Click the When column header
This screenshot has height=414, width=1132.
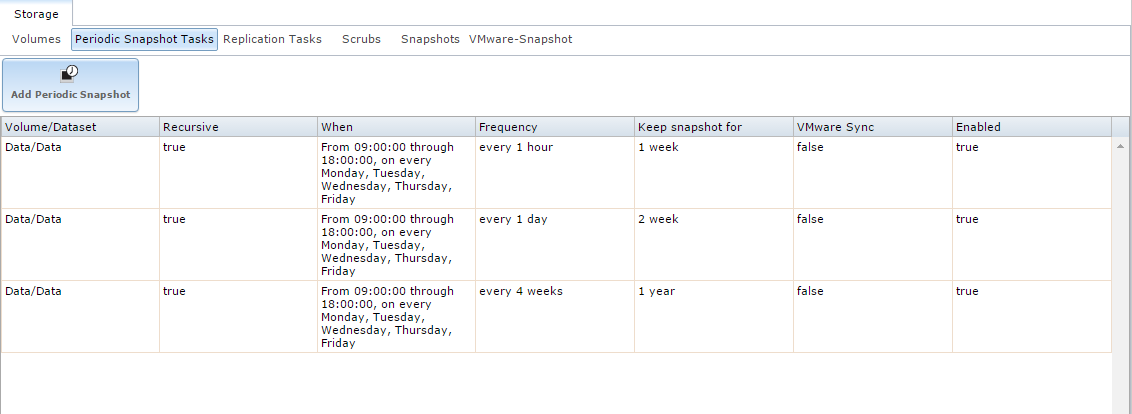click(396, 127)
